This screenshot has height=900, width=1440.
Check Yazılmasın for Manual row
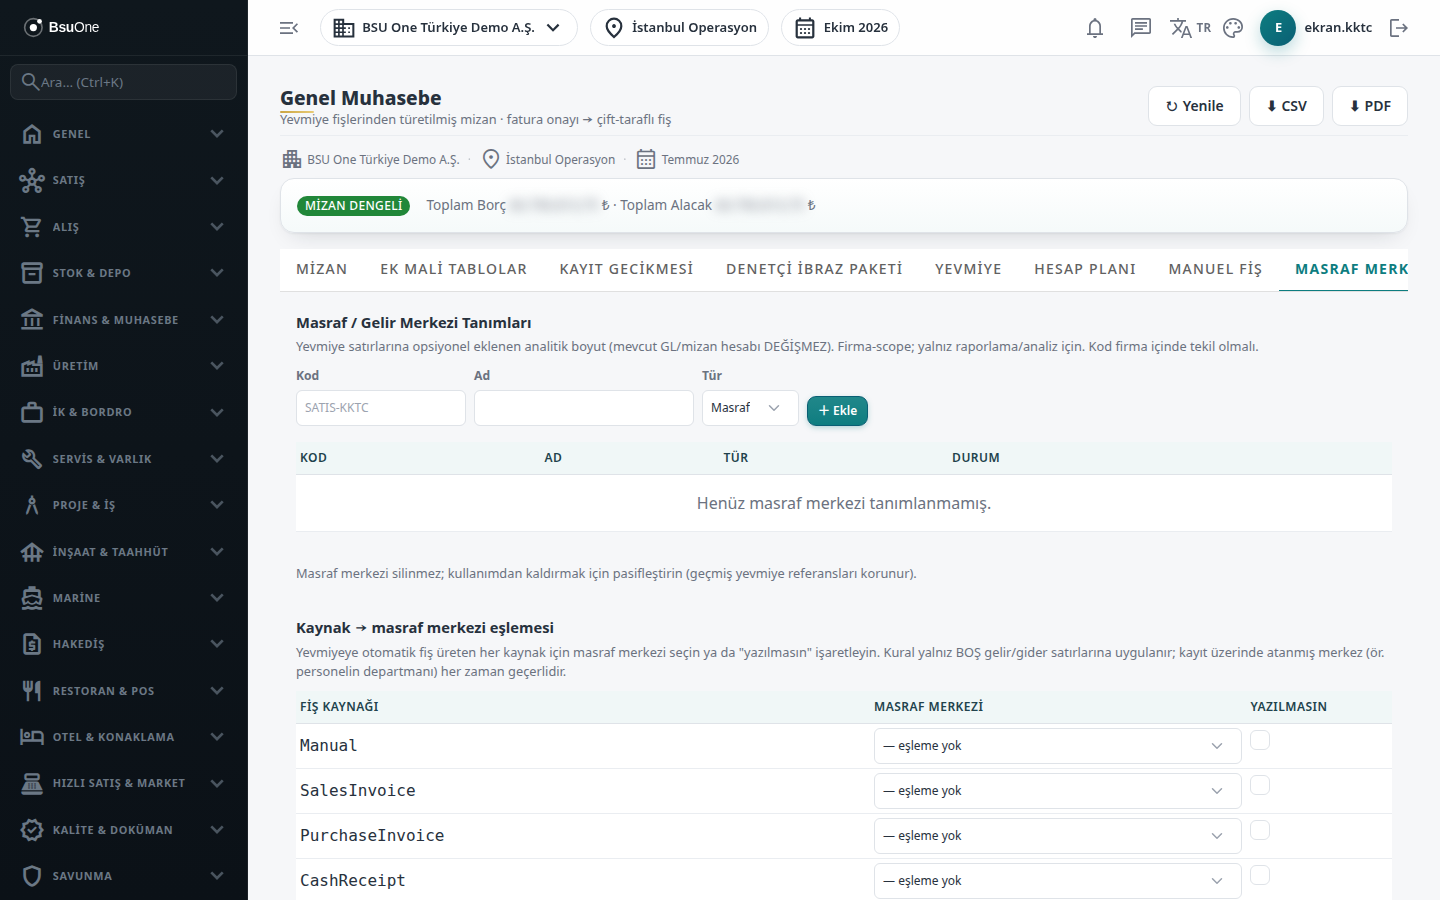[1260, 740]
